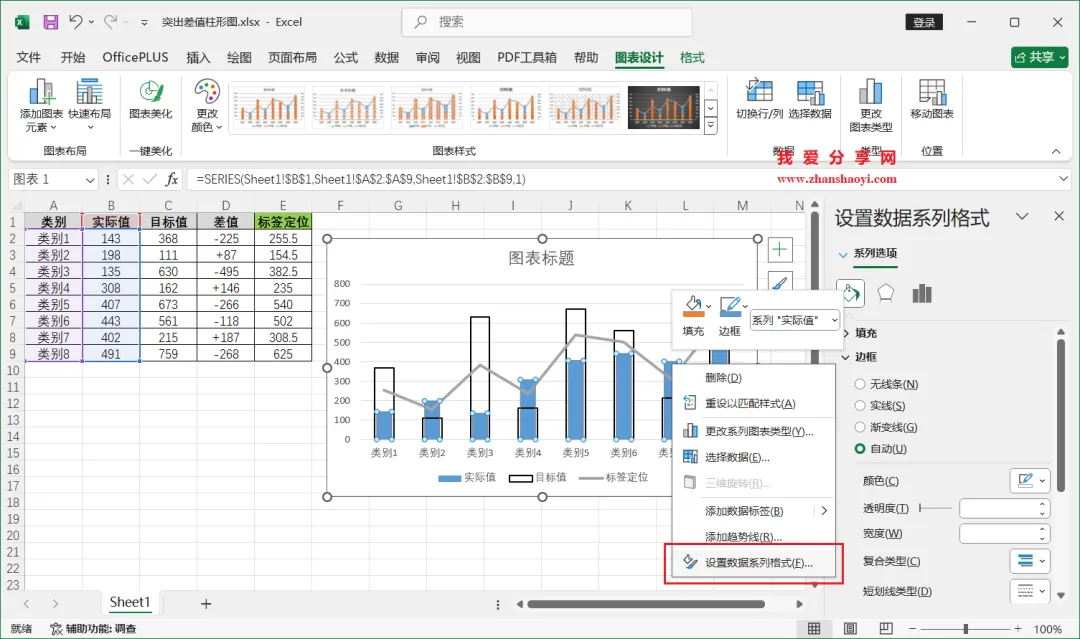Open Compound type (复合类型) dropdown
This screenshot has height=639, width=1080.
pyautogui.click(x=1030, y=561)
